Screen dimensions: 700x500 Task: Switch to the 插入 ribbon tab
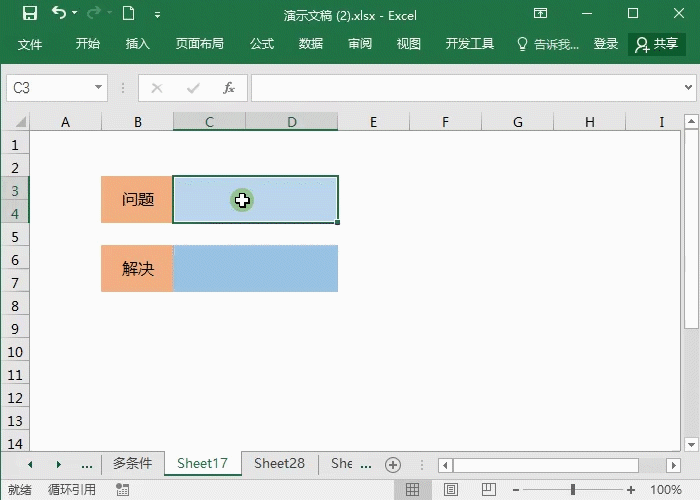click(x=138, y=44)
